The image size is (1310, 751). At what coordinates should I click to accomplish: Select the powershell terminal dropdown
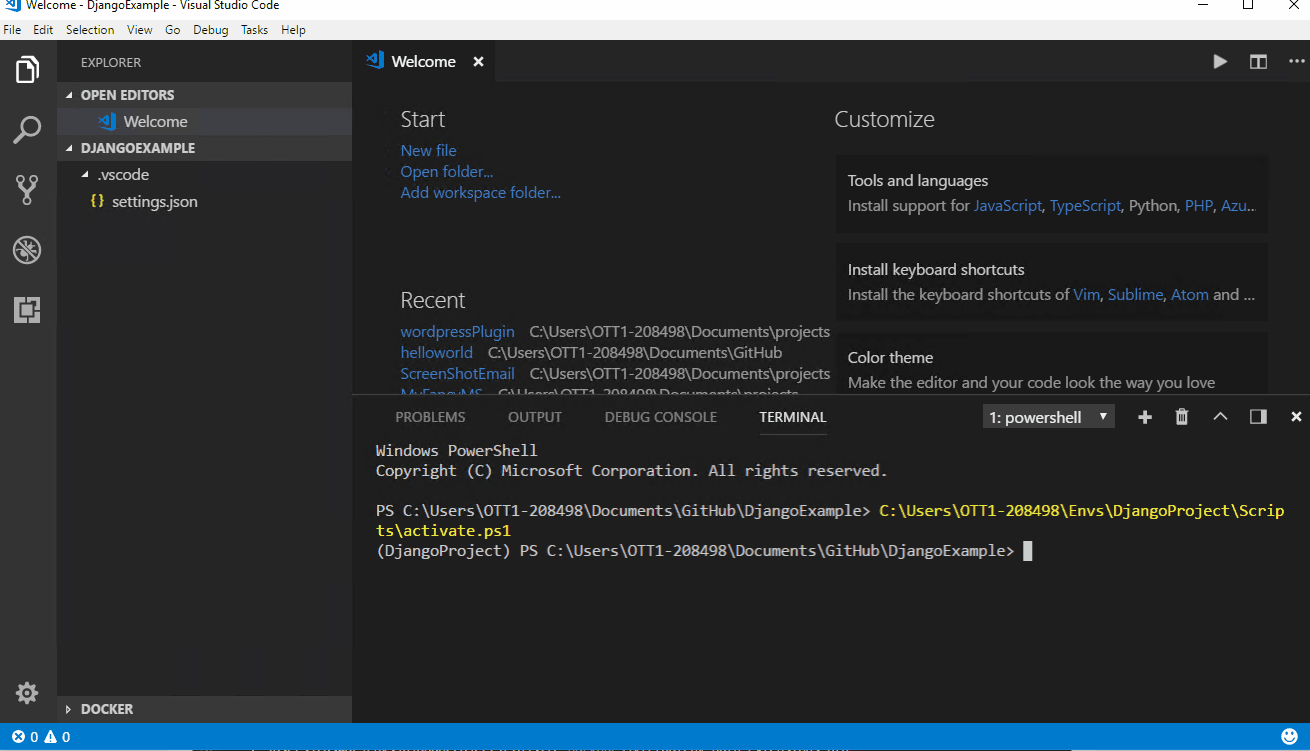pyautogui.click(x=1049, y=417)
